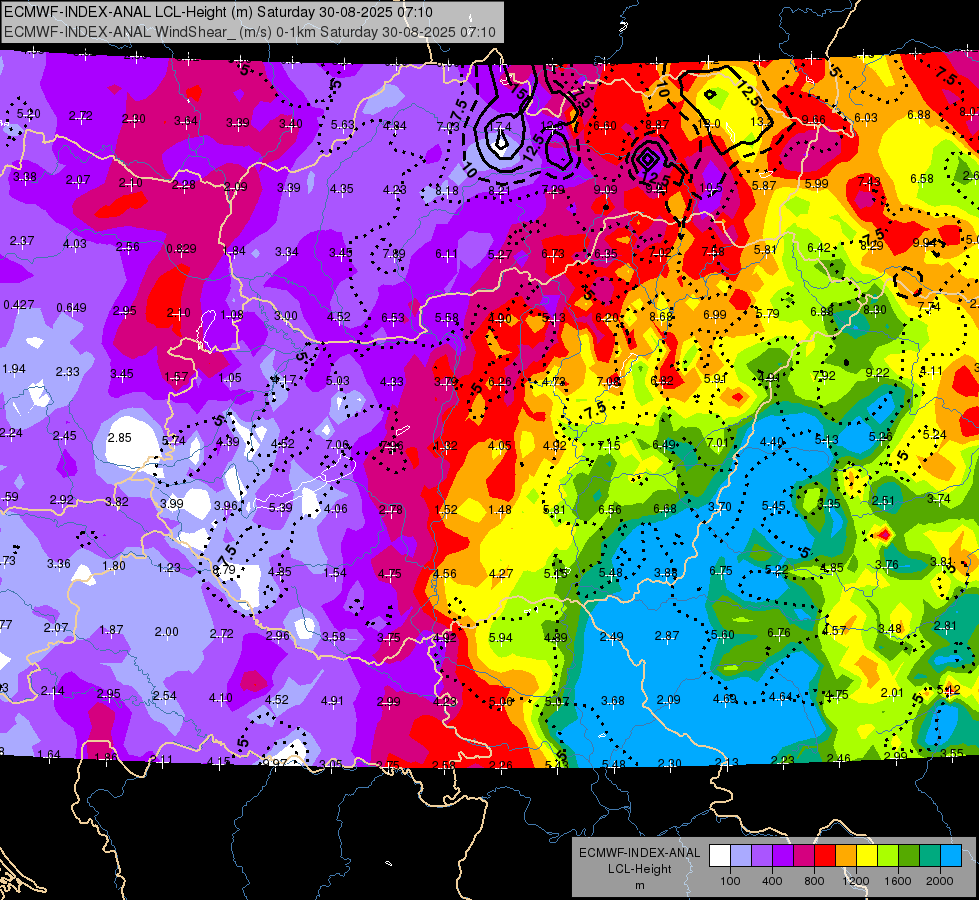This screenshot has width=979, height=900.
Task: Click the grid value 5.94
Action: 500,638
